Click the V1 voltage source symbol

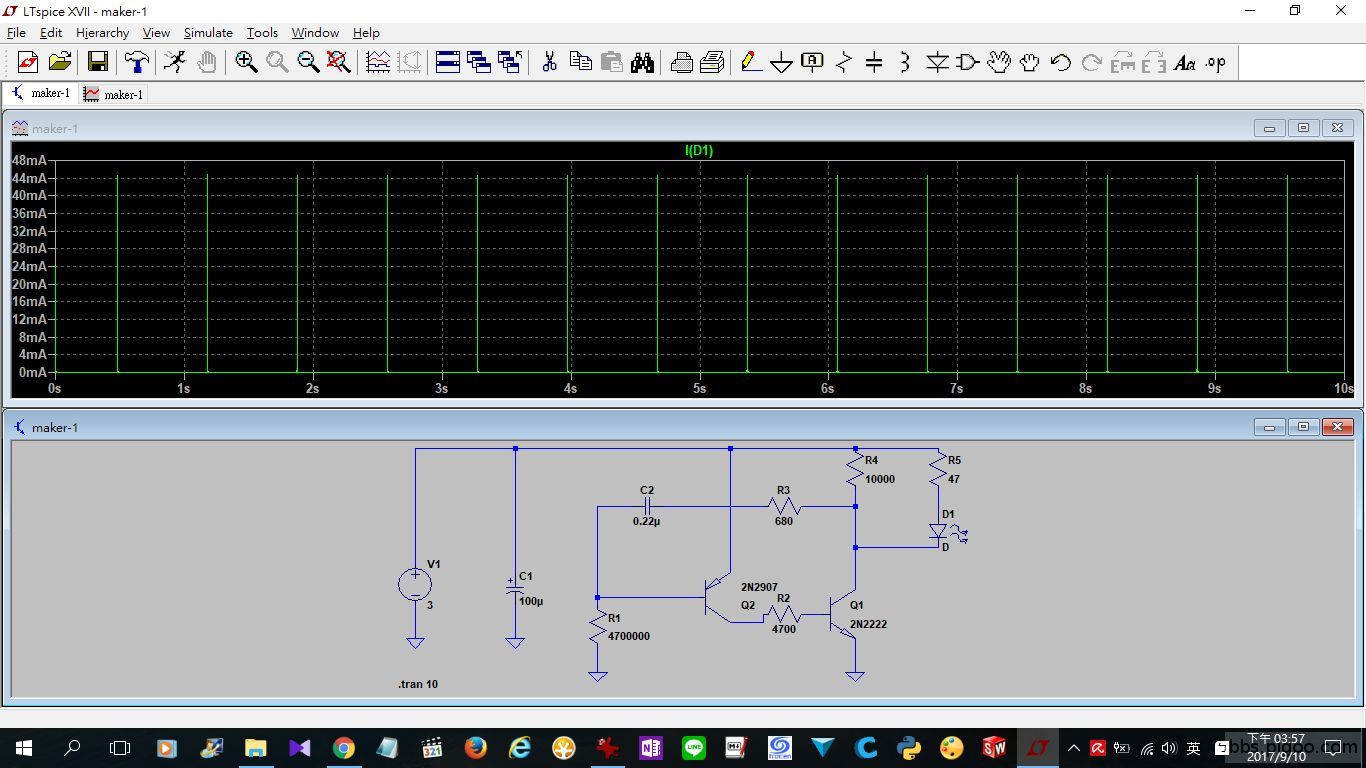415,584
